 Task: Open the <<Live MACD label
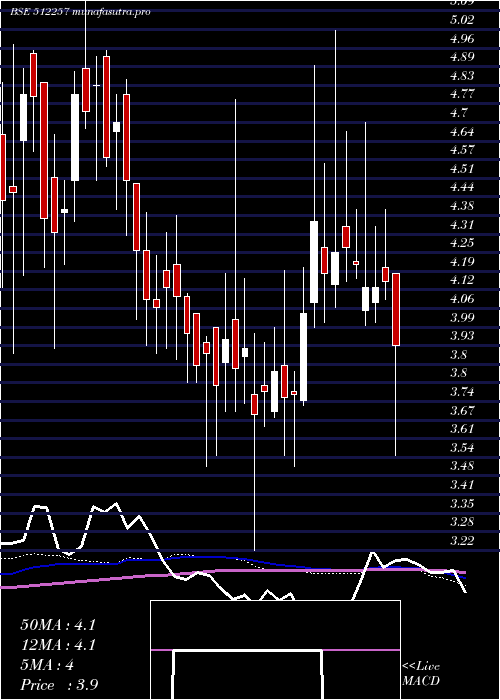(x=421, y=674)
